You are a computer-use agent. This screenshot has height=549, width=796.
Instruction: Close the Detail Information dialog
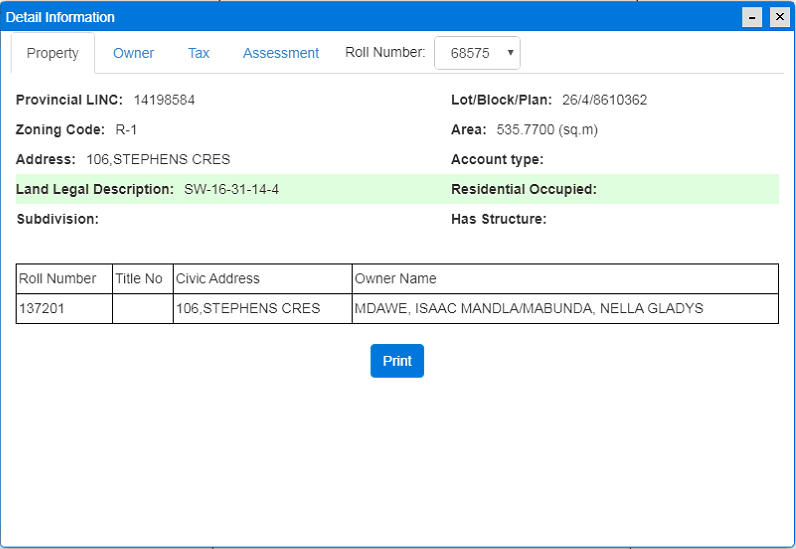[778, 17]
